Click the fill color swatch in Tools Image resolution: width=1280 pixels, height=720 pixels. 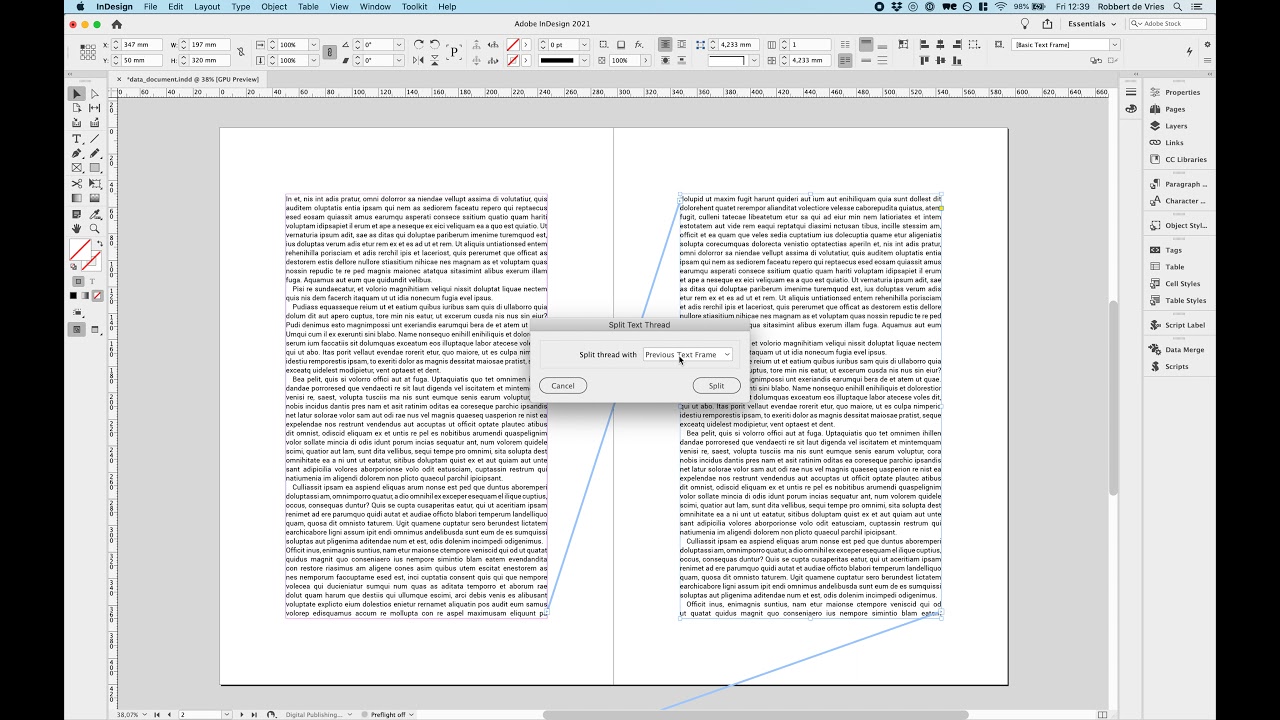click(x=79, y=249)
